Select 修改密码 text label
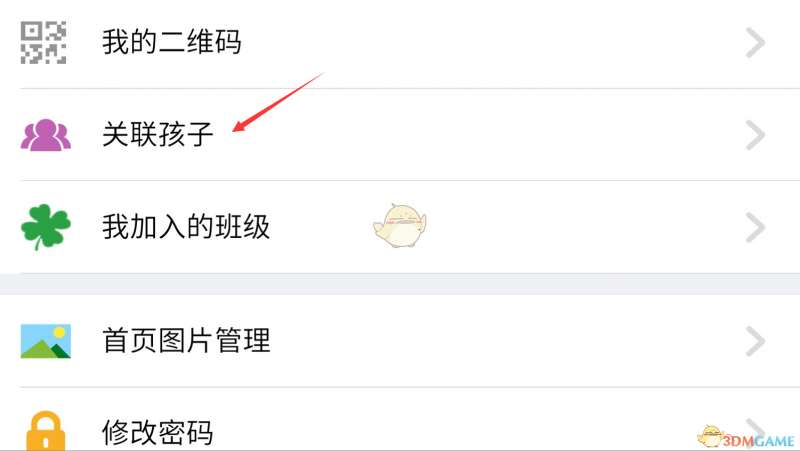The width and height of the screenshot is (800, 451). (157, 433)
